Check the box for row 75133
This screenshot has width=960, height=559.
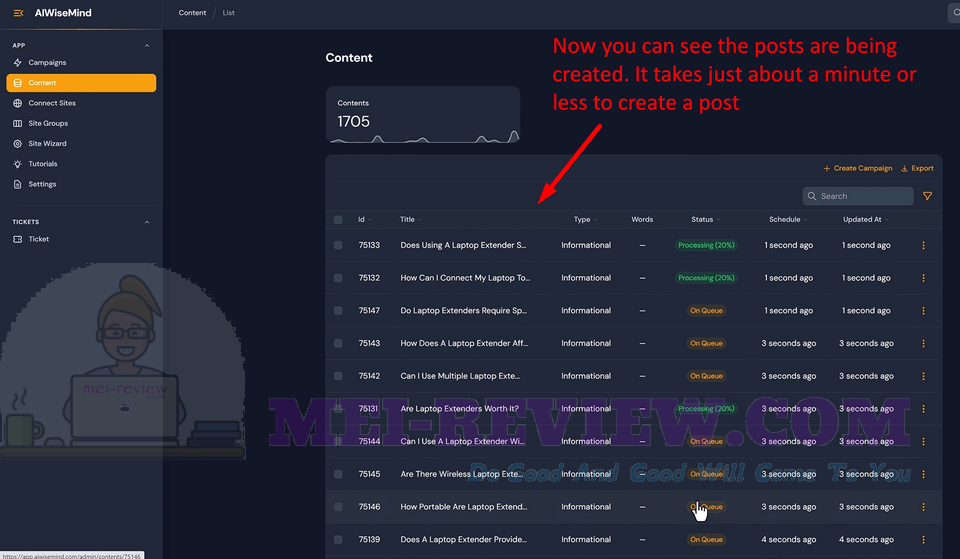pyautogui.click(x=338, y=245)
